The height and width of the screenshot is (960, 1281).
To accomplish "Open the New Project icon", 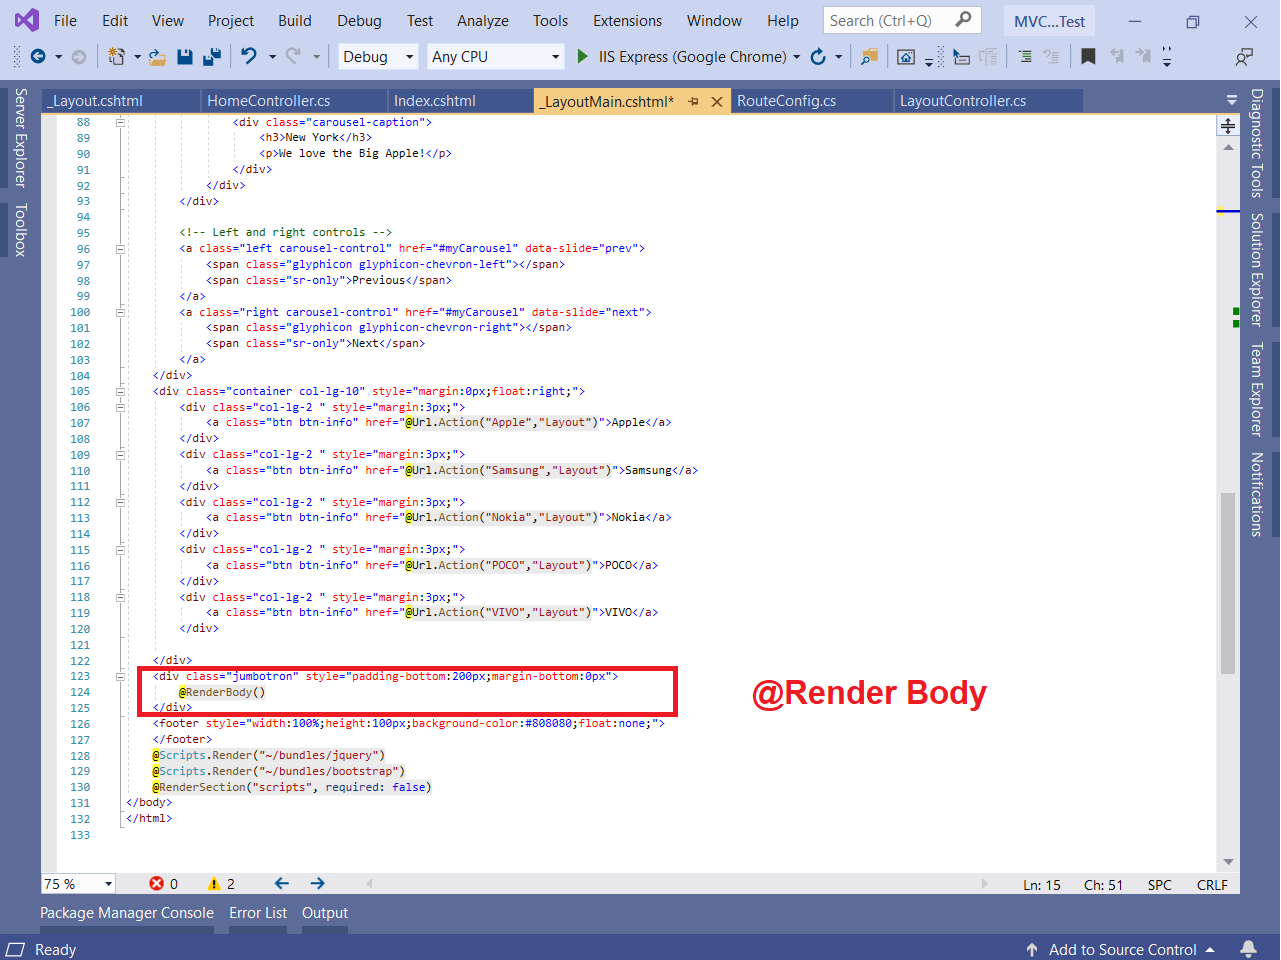I will [x=117, y=57].
